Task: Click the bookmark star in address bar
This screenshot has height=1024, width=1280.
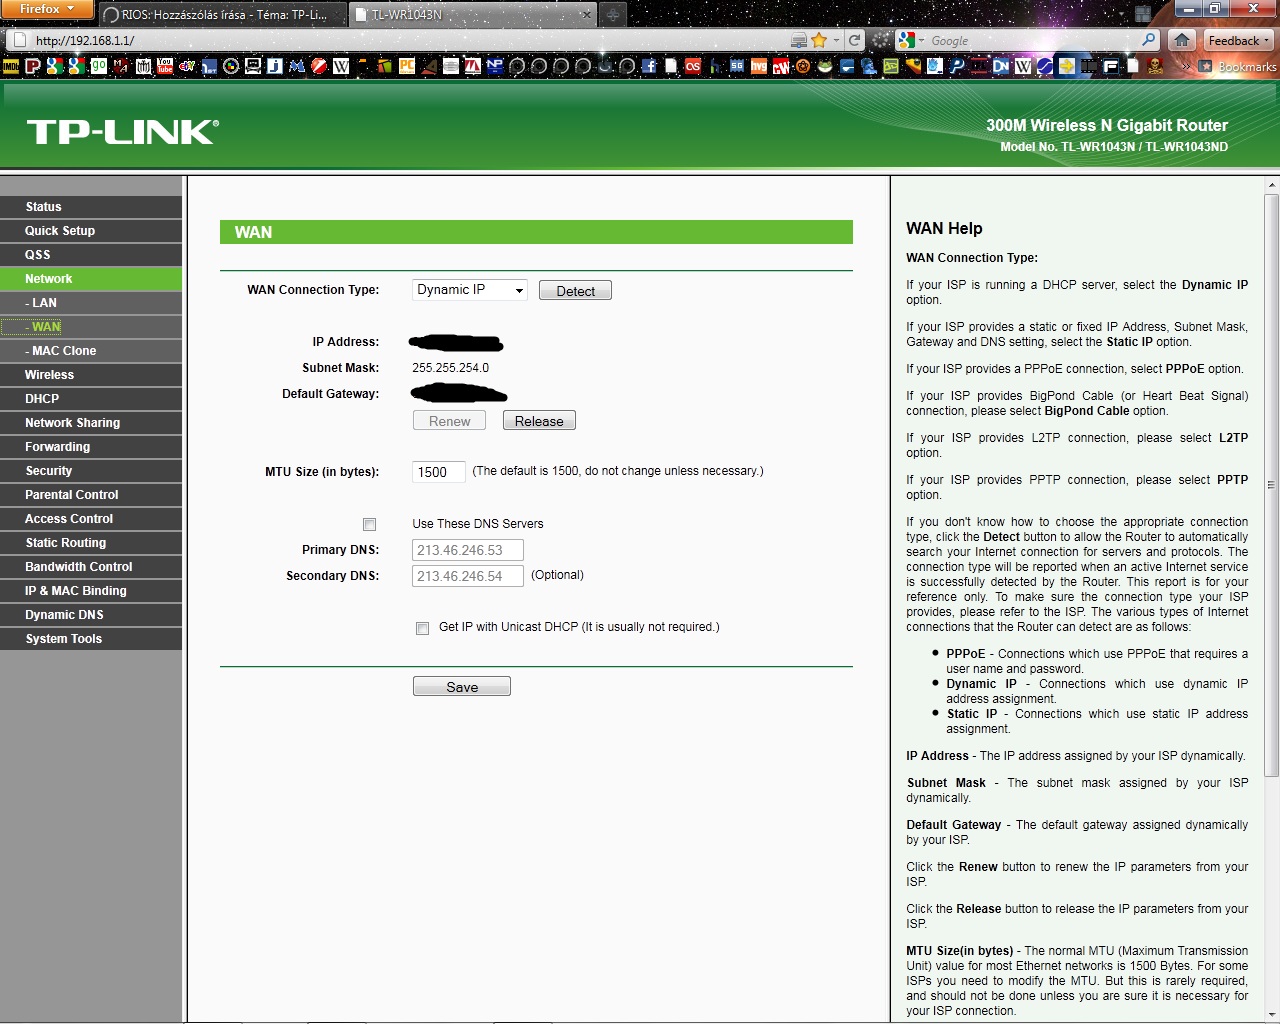Action: 819,40
